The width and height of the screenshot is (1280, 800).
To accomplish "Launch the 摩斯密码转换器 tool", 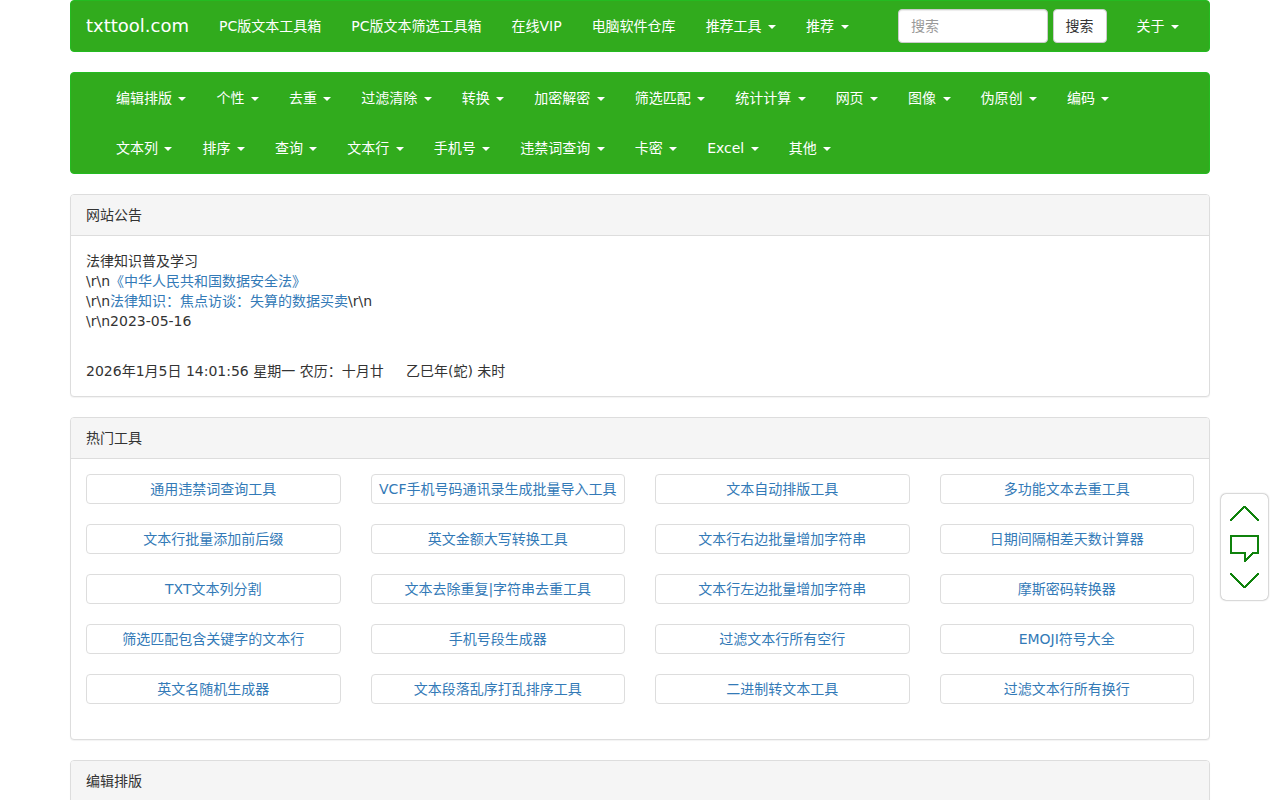I will click(x=1066, y=589).
